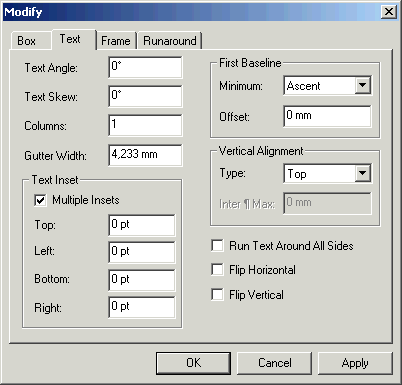Screen dimensions: 402x385
Task: Click the First Baseline Offset field
Action: click(327, 116)
